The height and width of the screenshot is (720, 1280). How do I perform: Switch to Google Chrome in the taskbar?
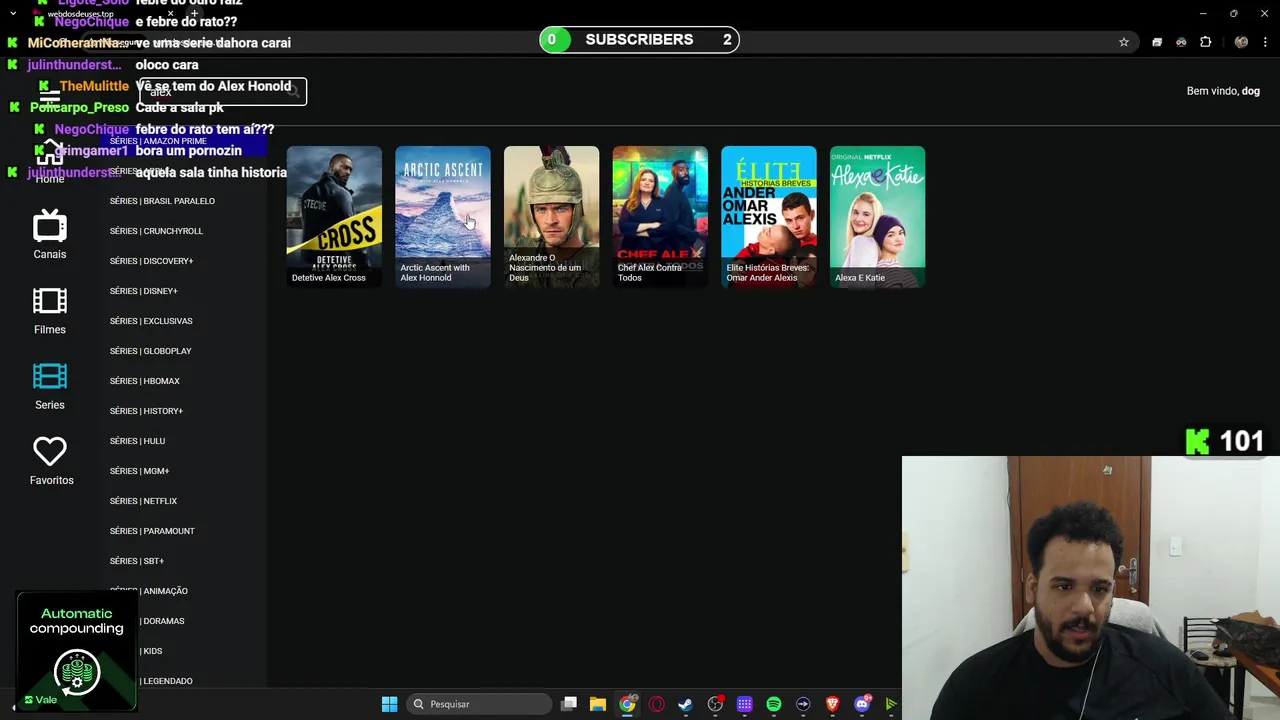click(x=627, y=704)
